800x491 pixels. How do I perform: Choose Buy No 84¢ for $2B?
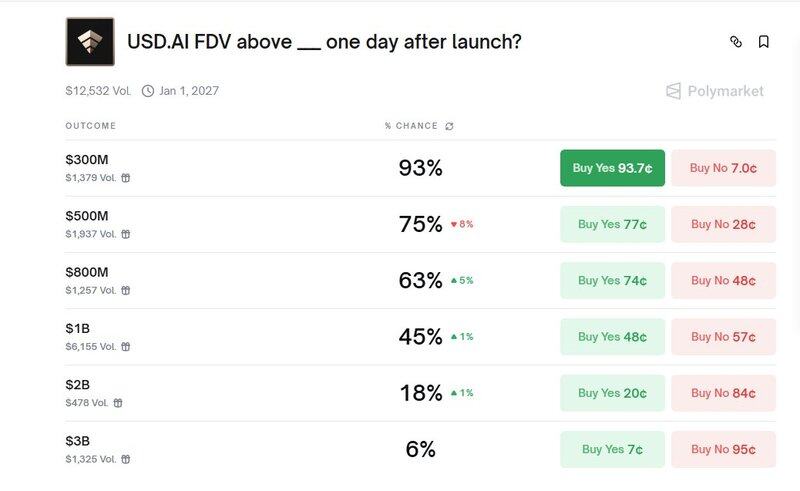coord(723,393)
